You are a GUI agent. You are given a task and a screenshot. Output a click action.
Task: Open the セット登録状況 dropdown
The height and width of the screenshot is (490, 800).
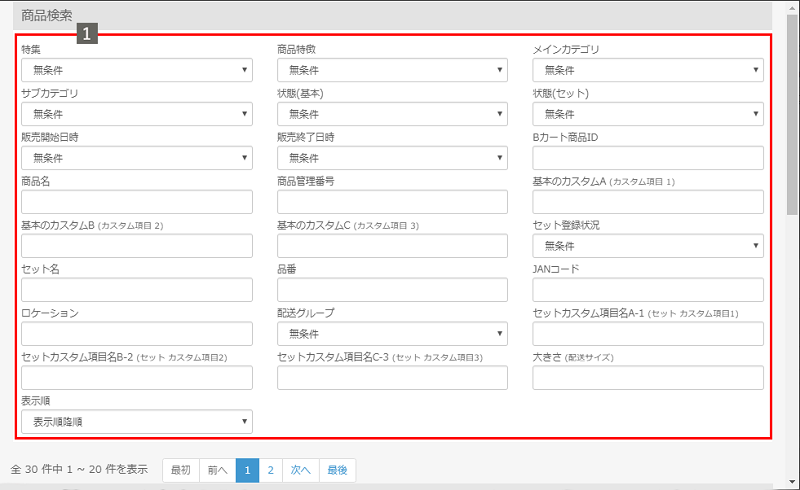coord(648,246)
